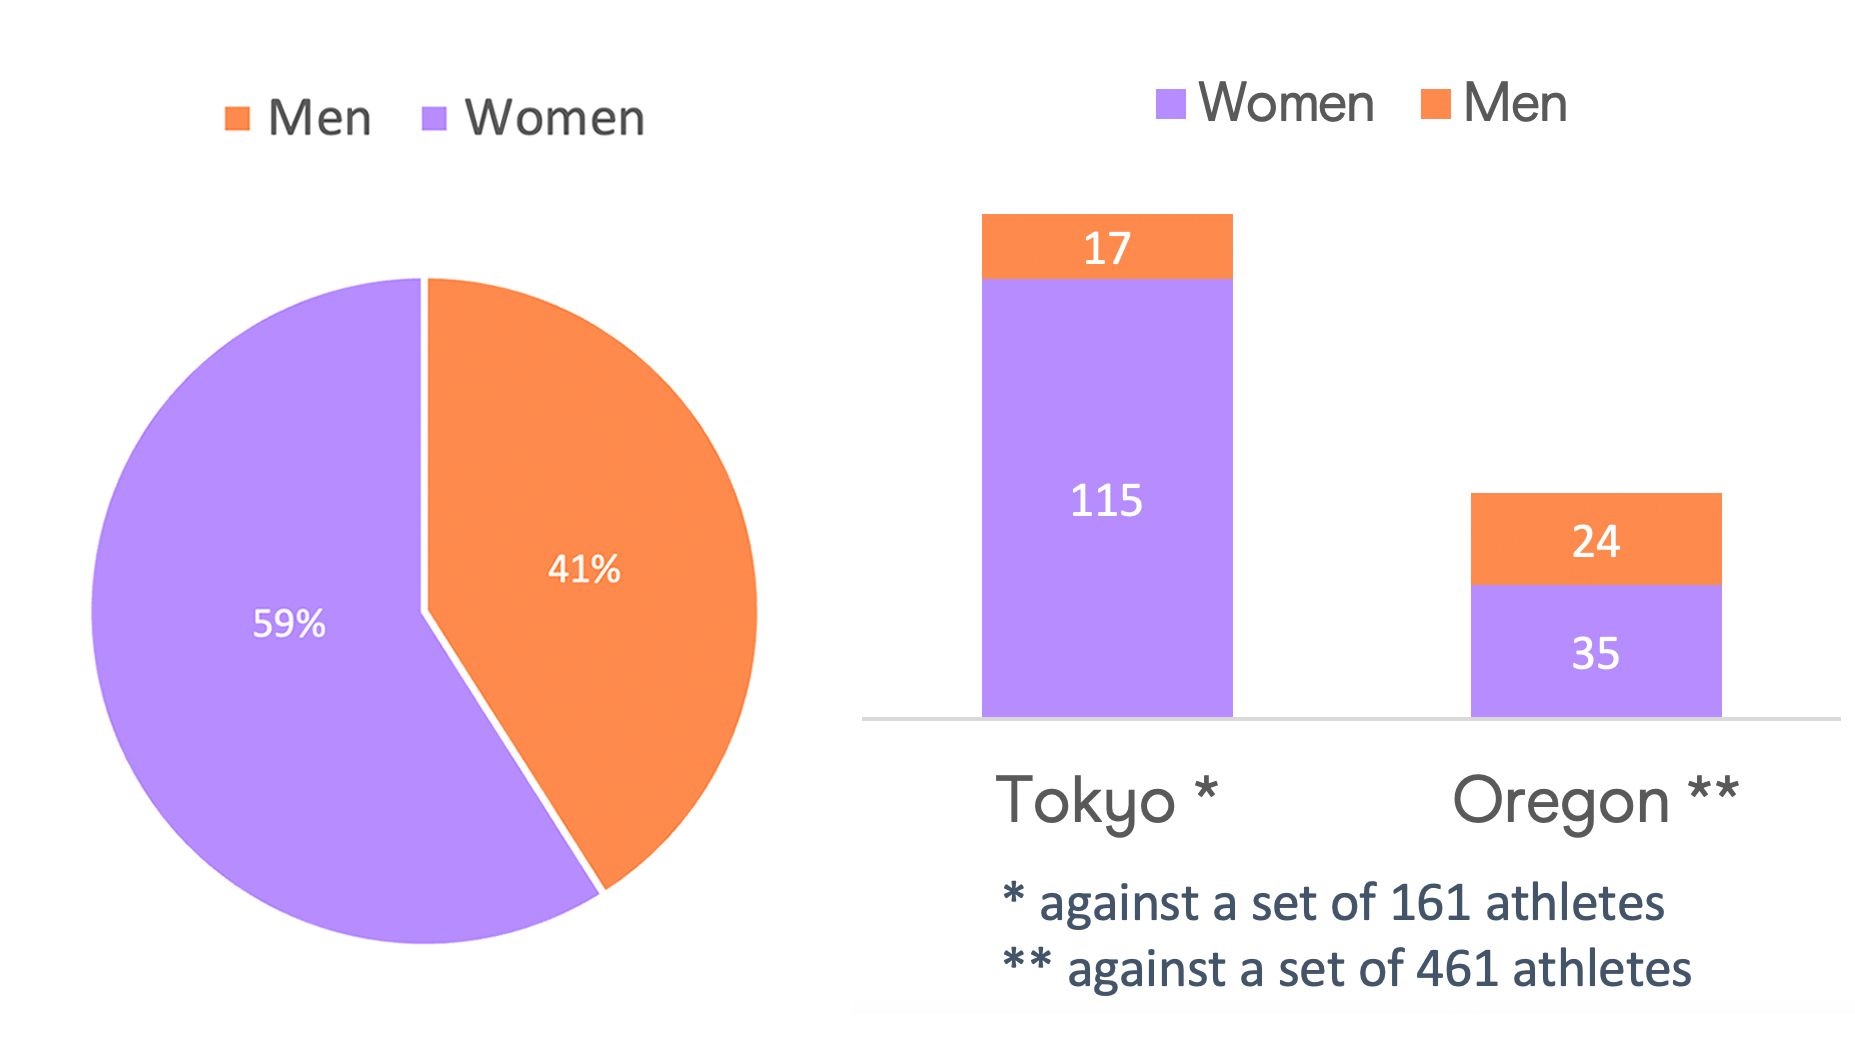The height and width of the screenshot is (1037, 1855).
Task: Select the "Men" text in bar chart legend
Action: point(1515,103)
